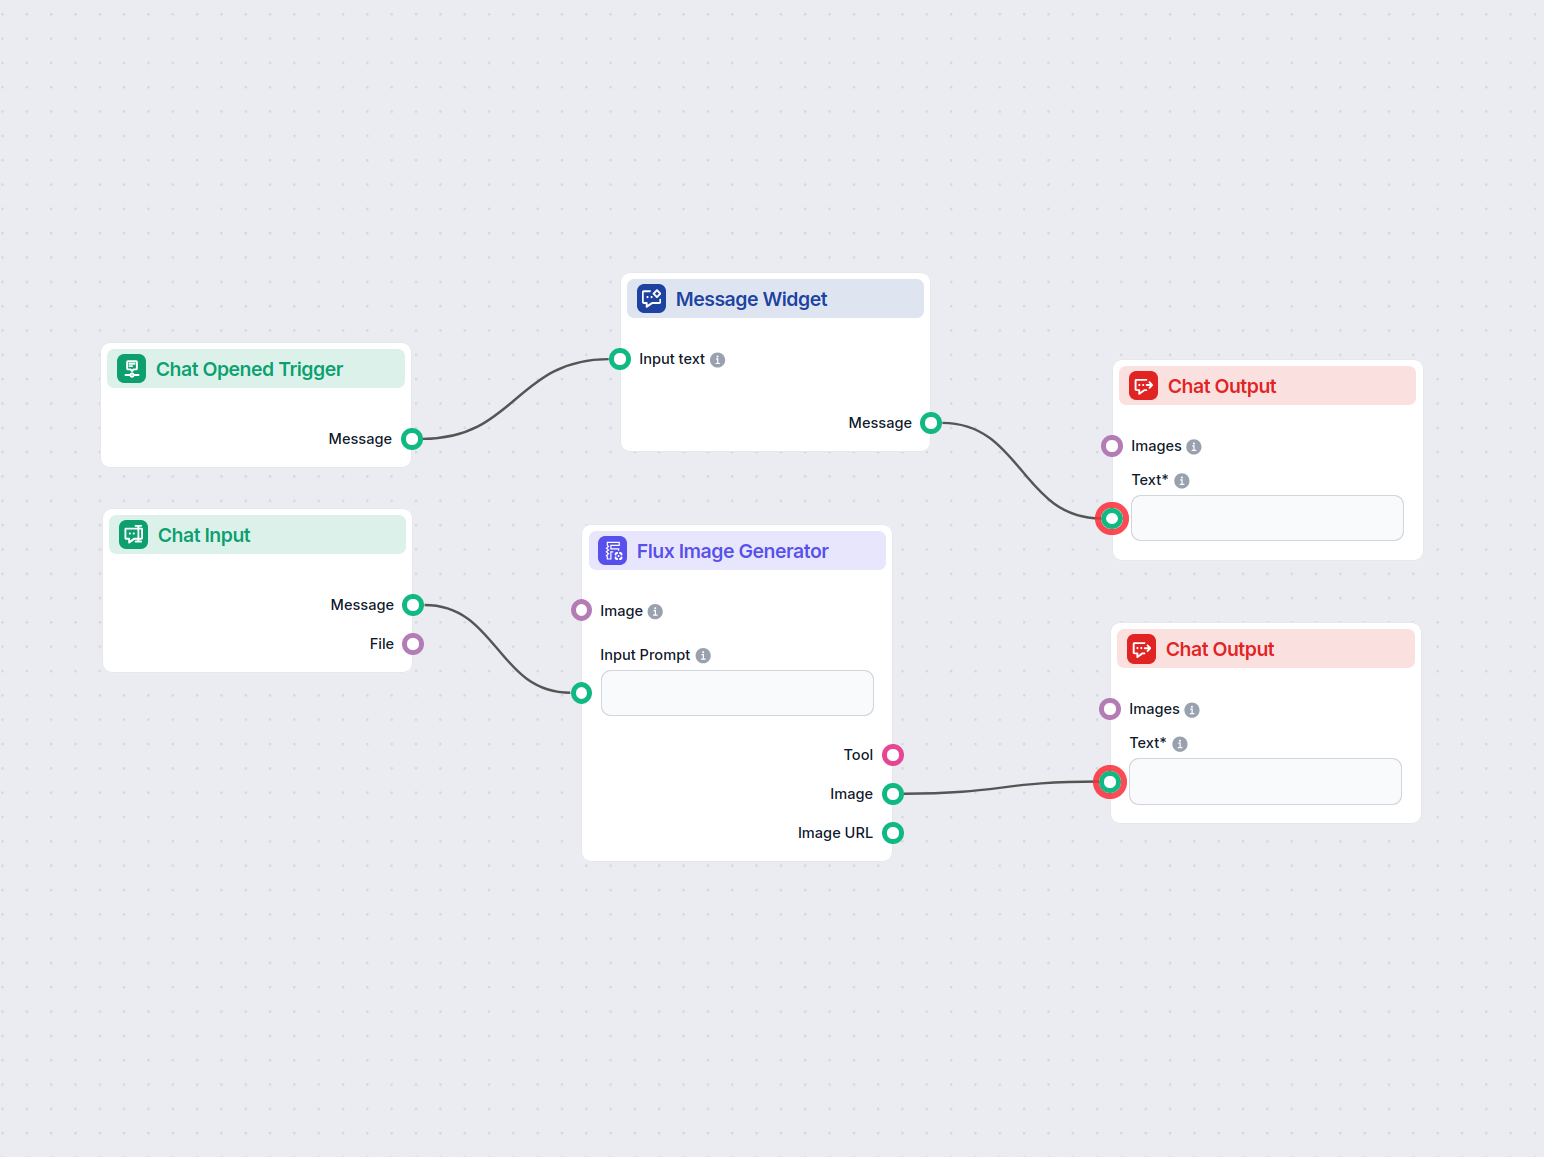Click info icon beside upper Chat Output Images
The height and width of the screenshot is (1157, 1544).
point(1194,447)
